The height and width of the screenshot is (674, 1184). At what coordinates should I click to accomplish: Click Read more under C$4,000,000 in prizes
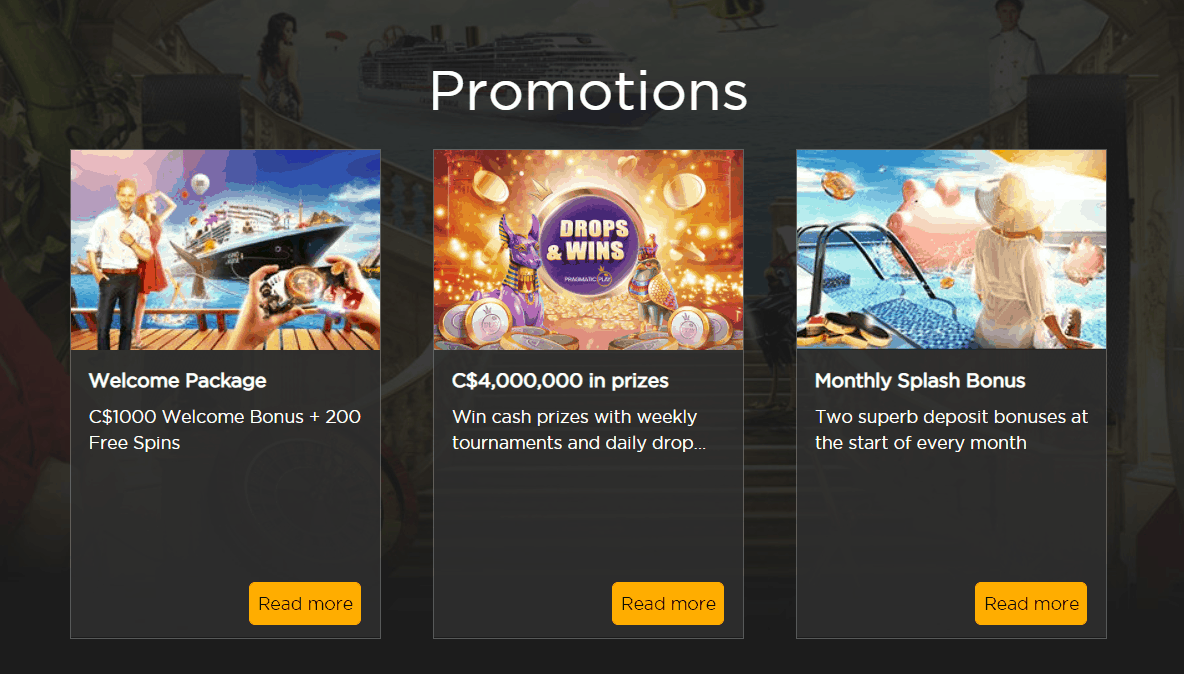668,603
